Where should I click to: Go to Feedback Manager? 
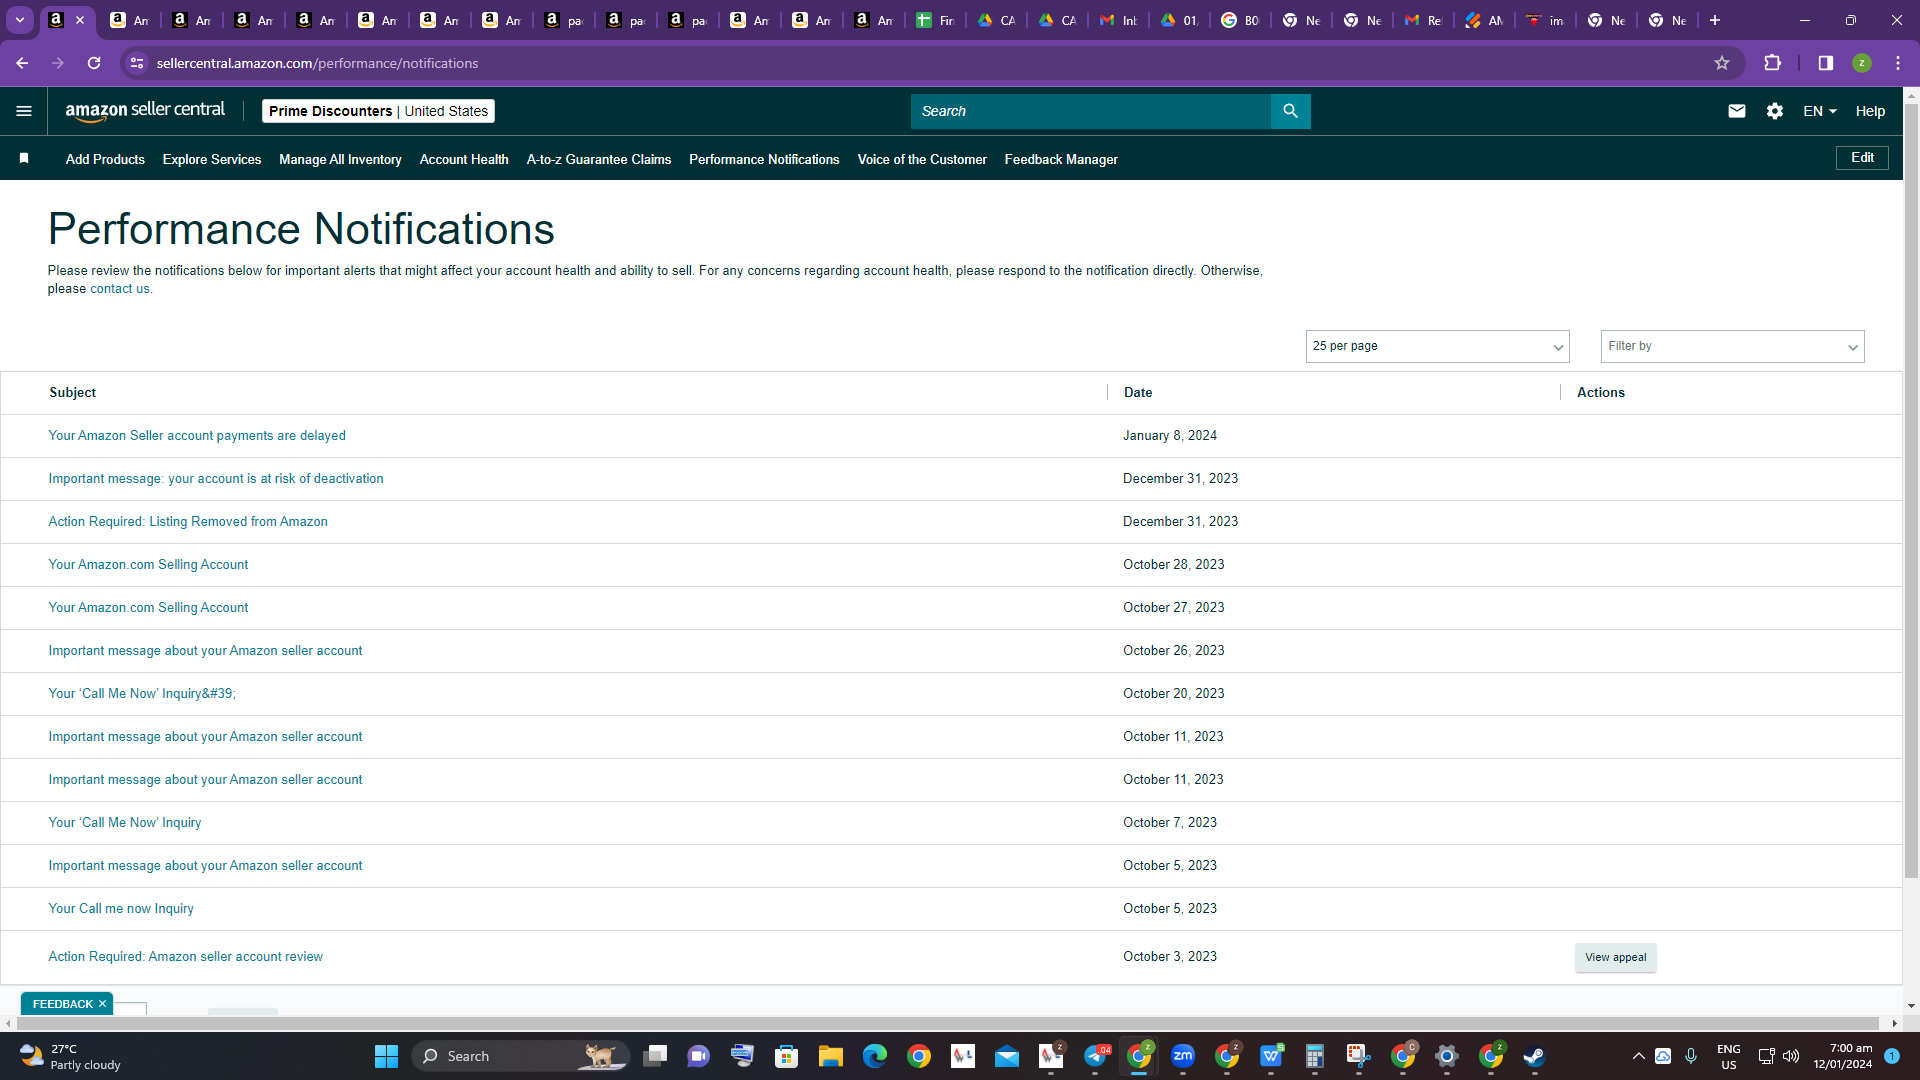pos(1061,159)
